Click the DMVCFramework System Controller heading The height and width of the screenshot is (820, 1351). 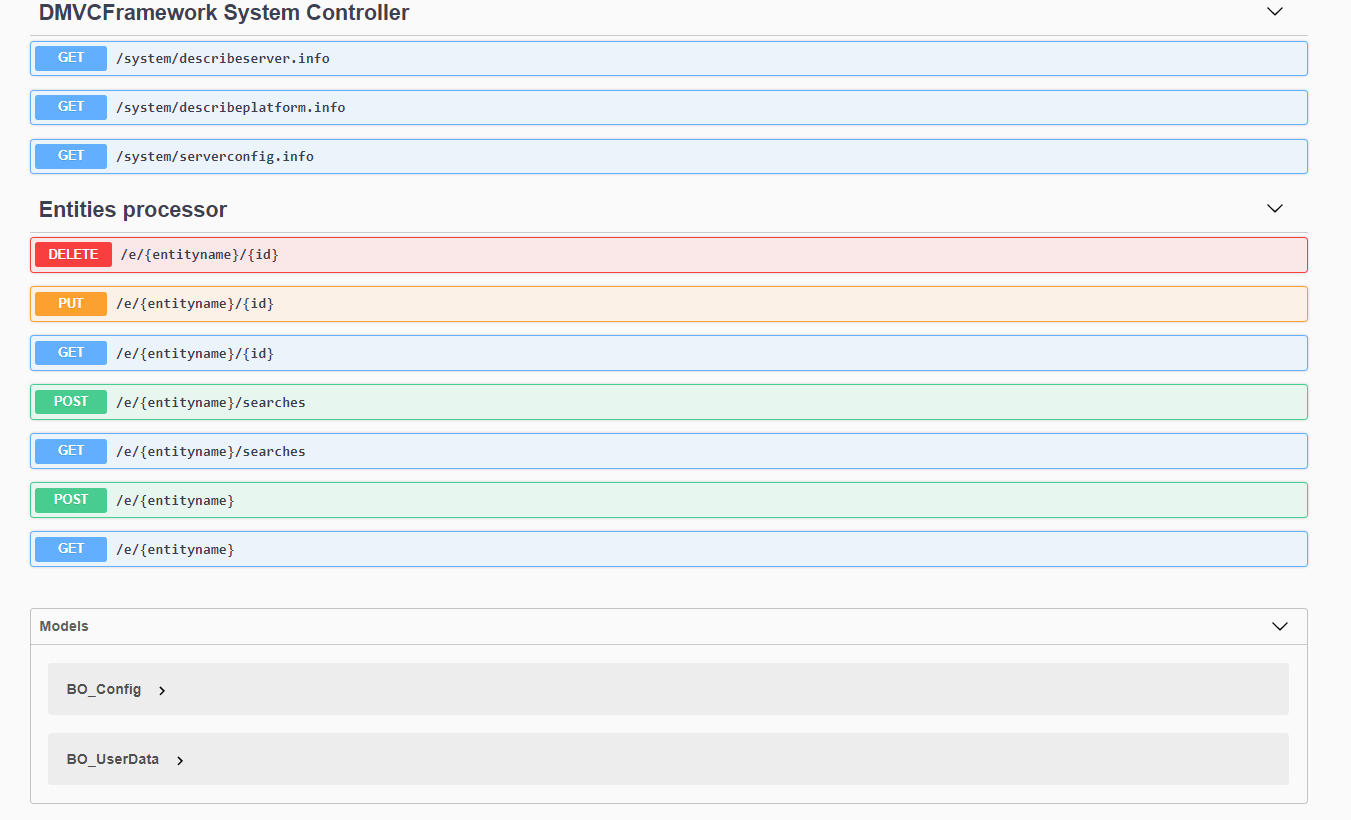click(224, 13)
